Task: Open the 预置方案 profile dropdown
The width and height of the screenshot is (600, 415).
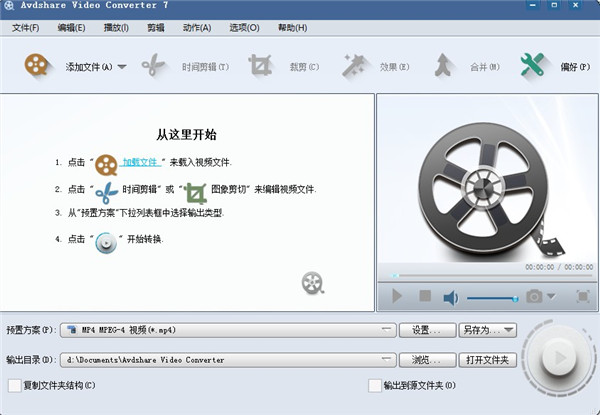Action: tap(228, 330)
